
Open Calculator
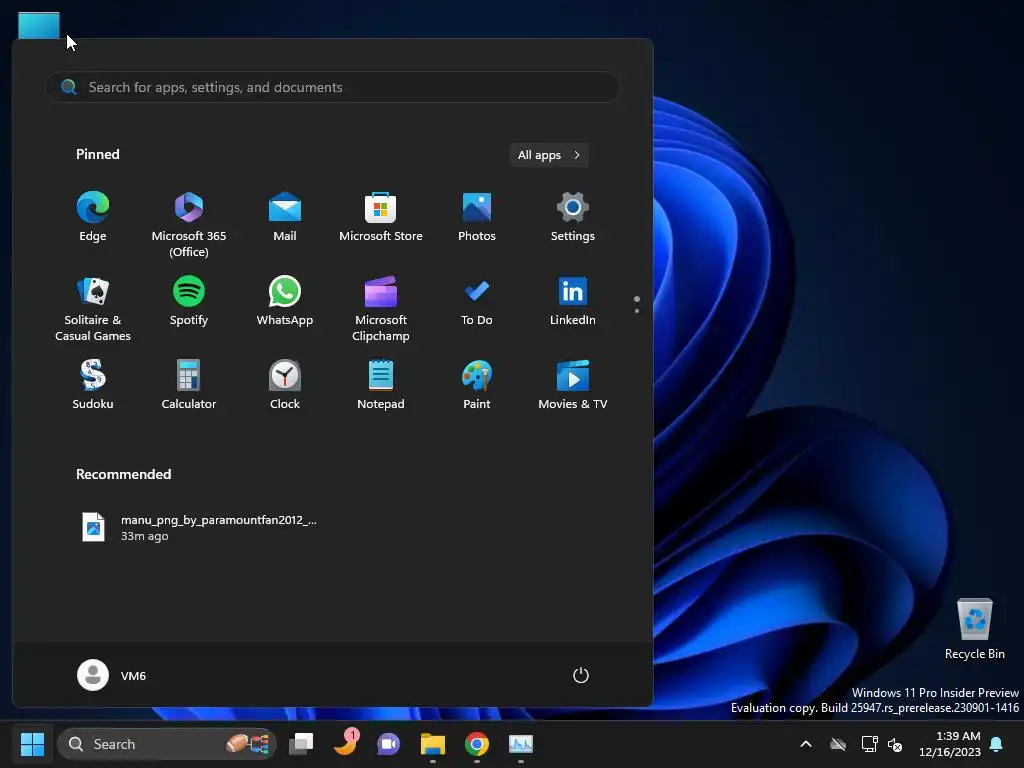(189, 385)
